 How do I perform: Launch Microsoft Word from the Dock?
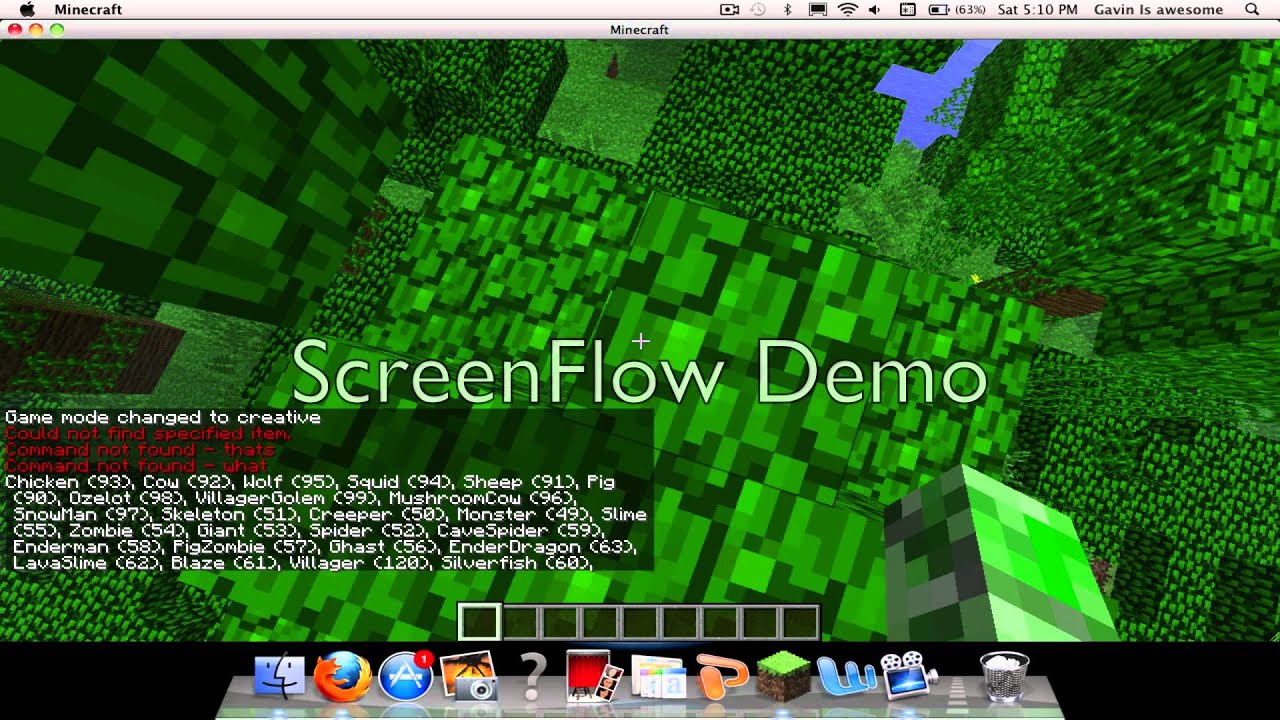pos(847,677)
